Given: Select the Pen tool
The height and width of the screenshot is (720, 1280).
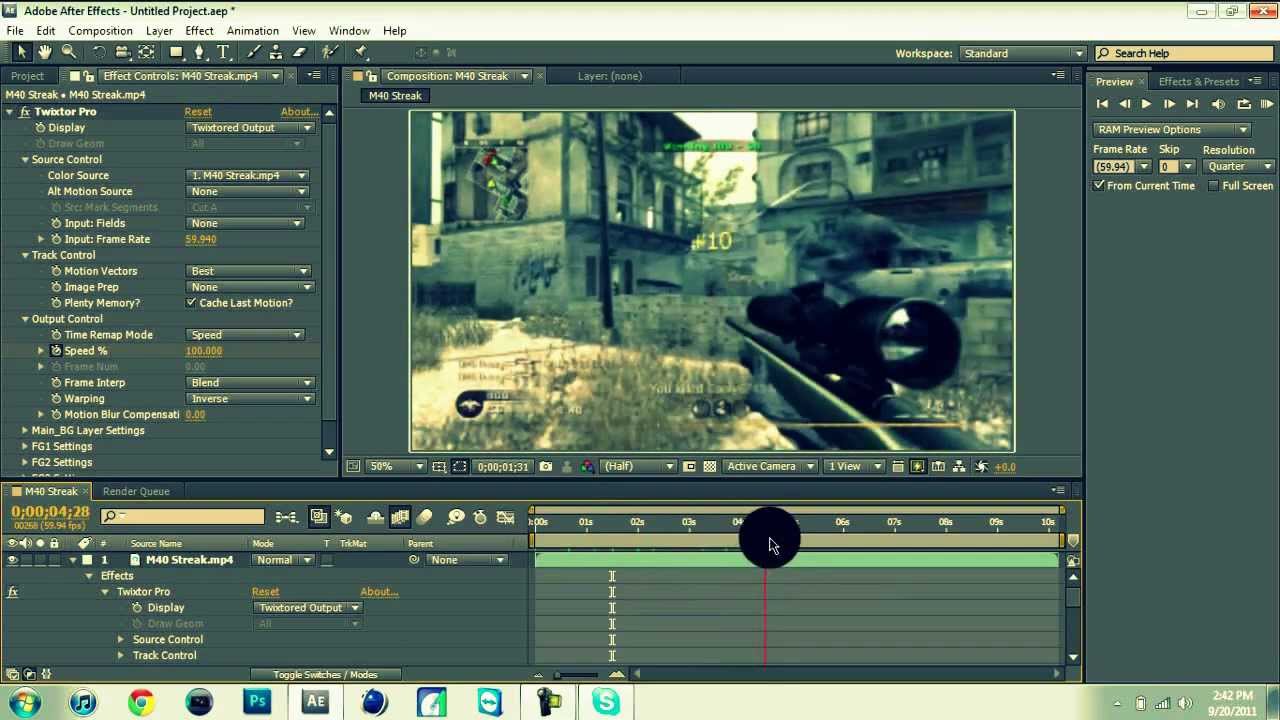Looking at the screenshot, I should point(200,52).
